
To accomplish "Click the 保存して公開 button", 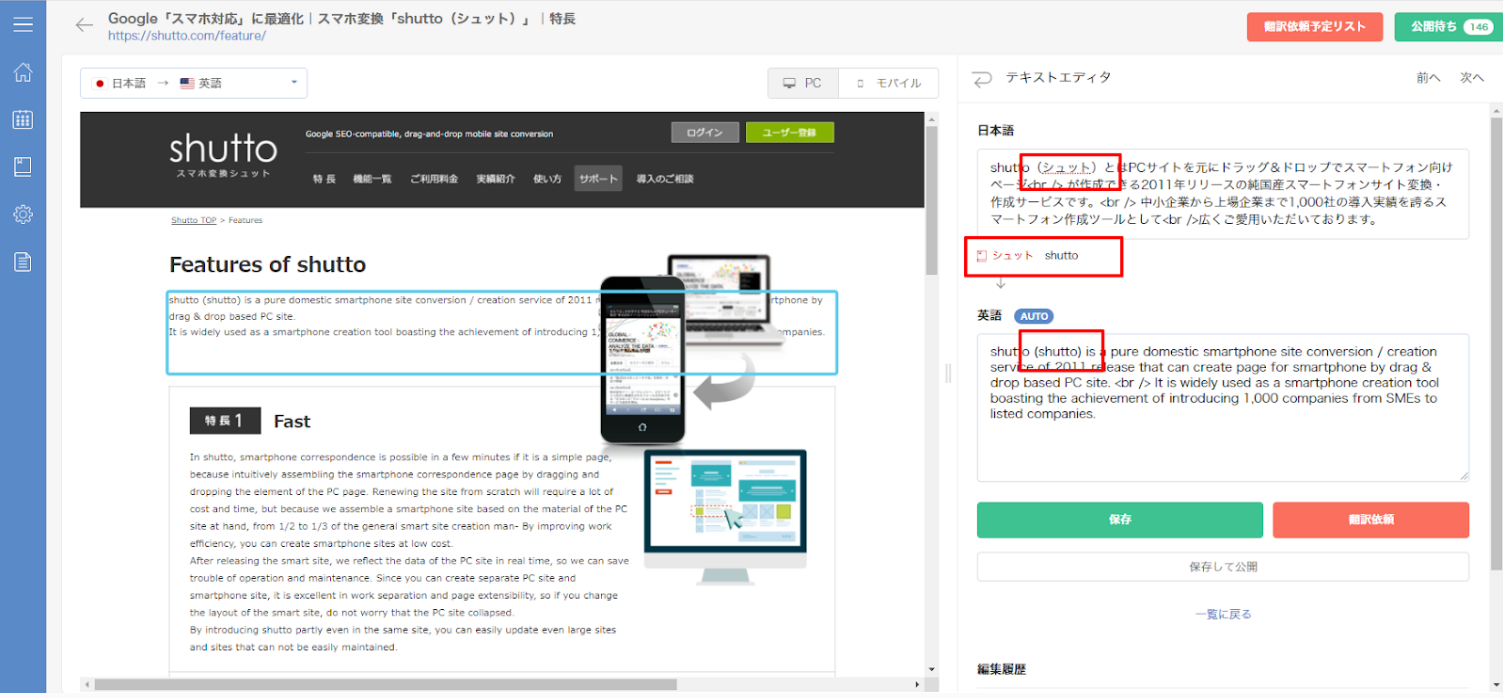I will tap(1223, 566).
